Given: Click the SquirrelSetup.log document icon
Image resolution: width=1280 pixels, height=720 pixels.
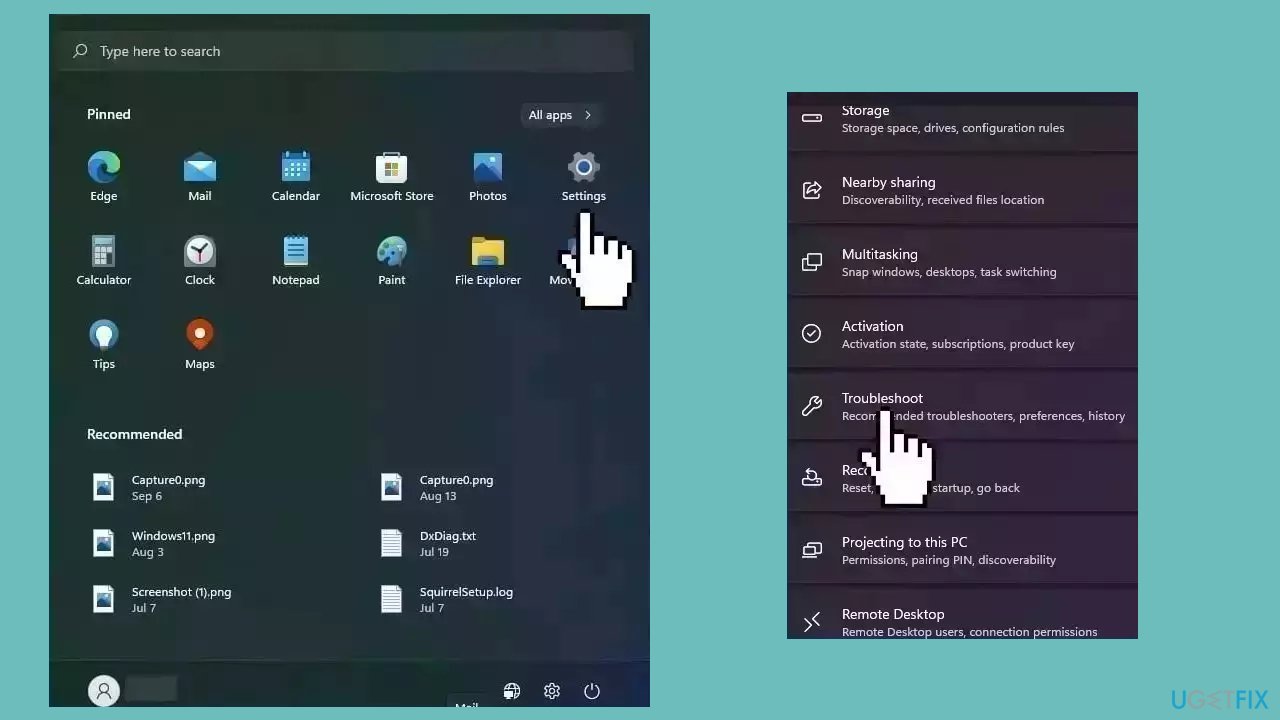Looking at the screenshot, I should [391, 599].
